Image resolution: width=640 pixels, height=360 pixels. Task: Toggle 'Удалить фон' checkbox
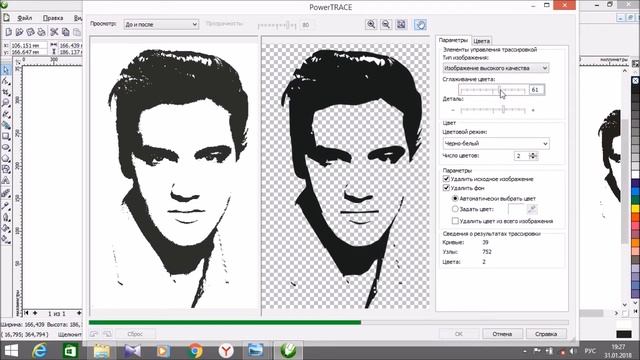[446, 188]
